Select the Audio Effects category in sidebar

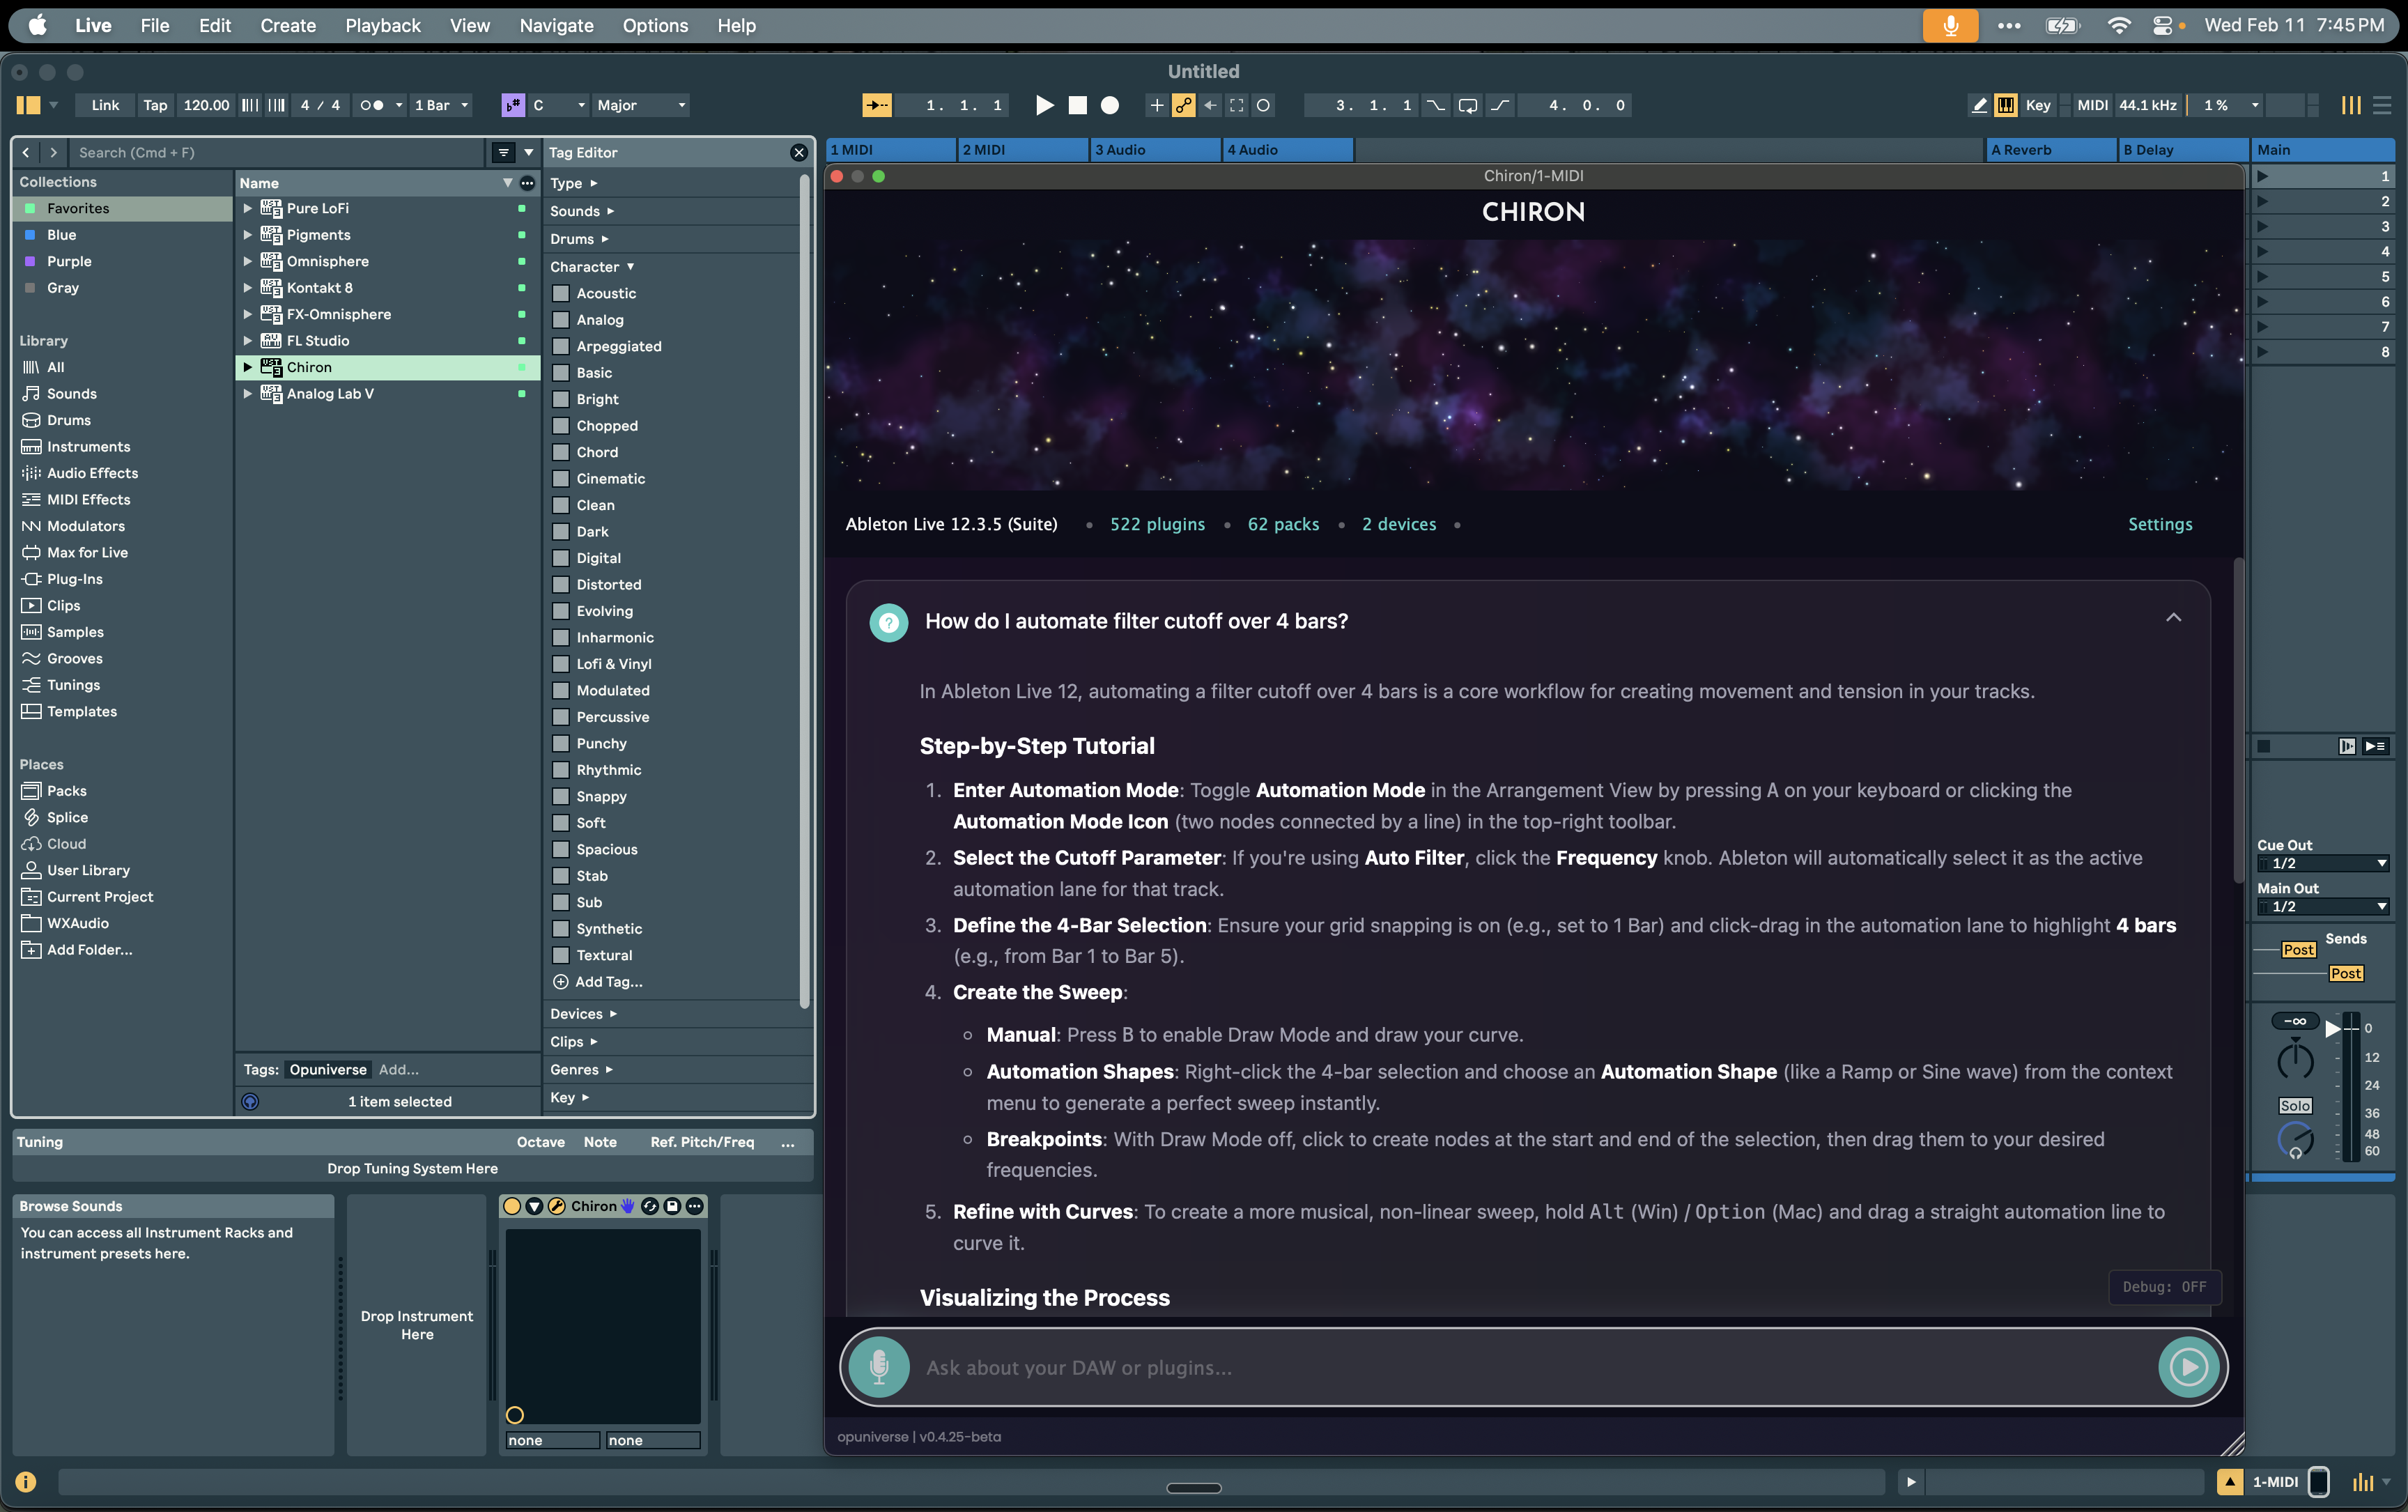(91, 472)
